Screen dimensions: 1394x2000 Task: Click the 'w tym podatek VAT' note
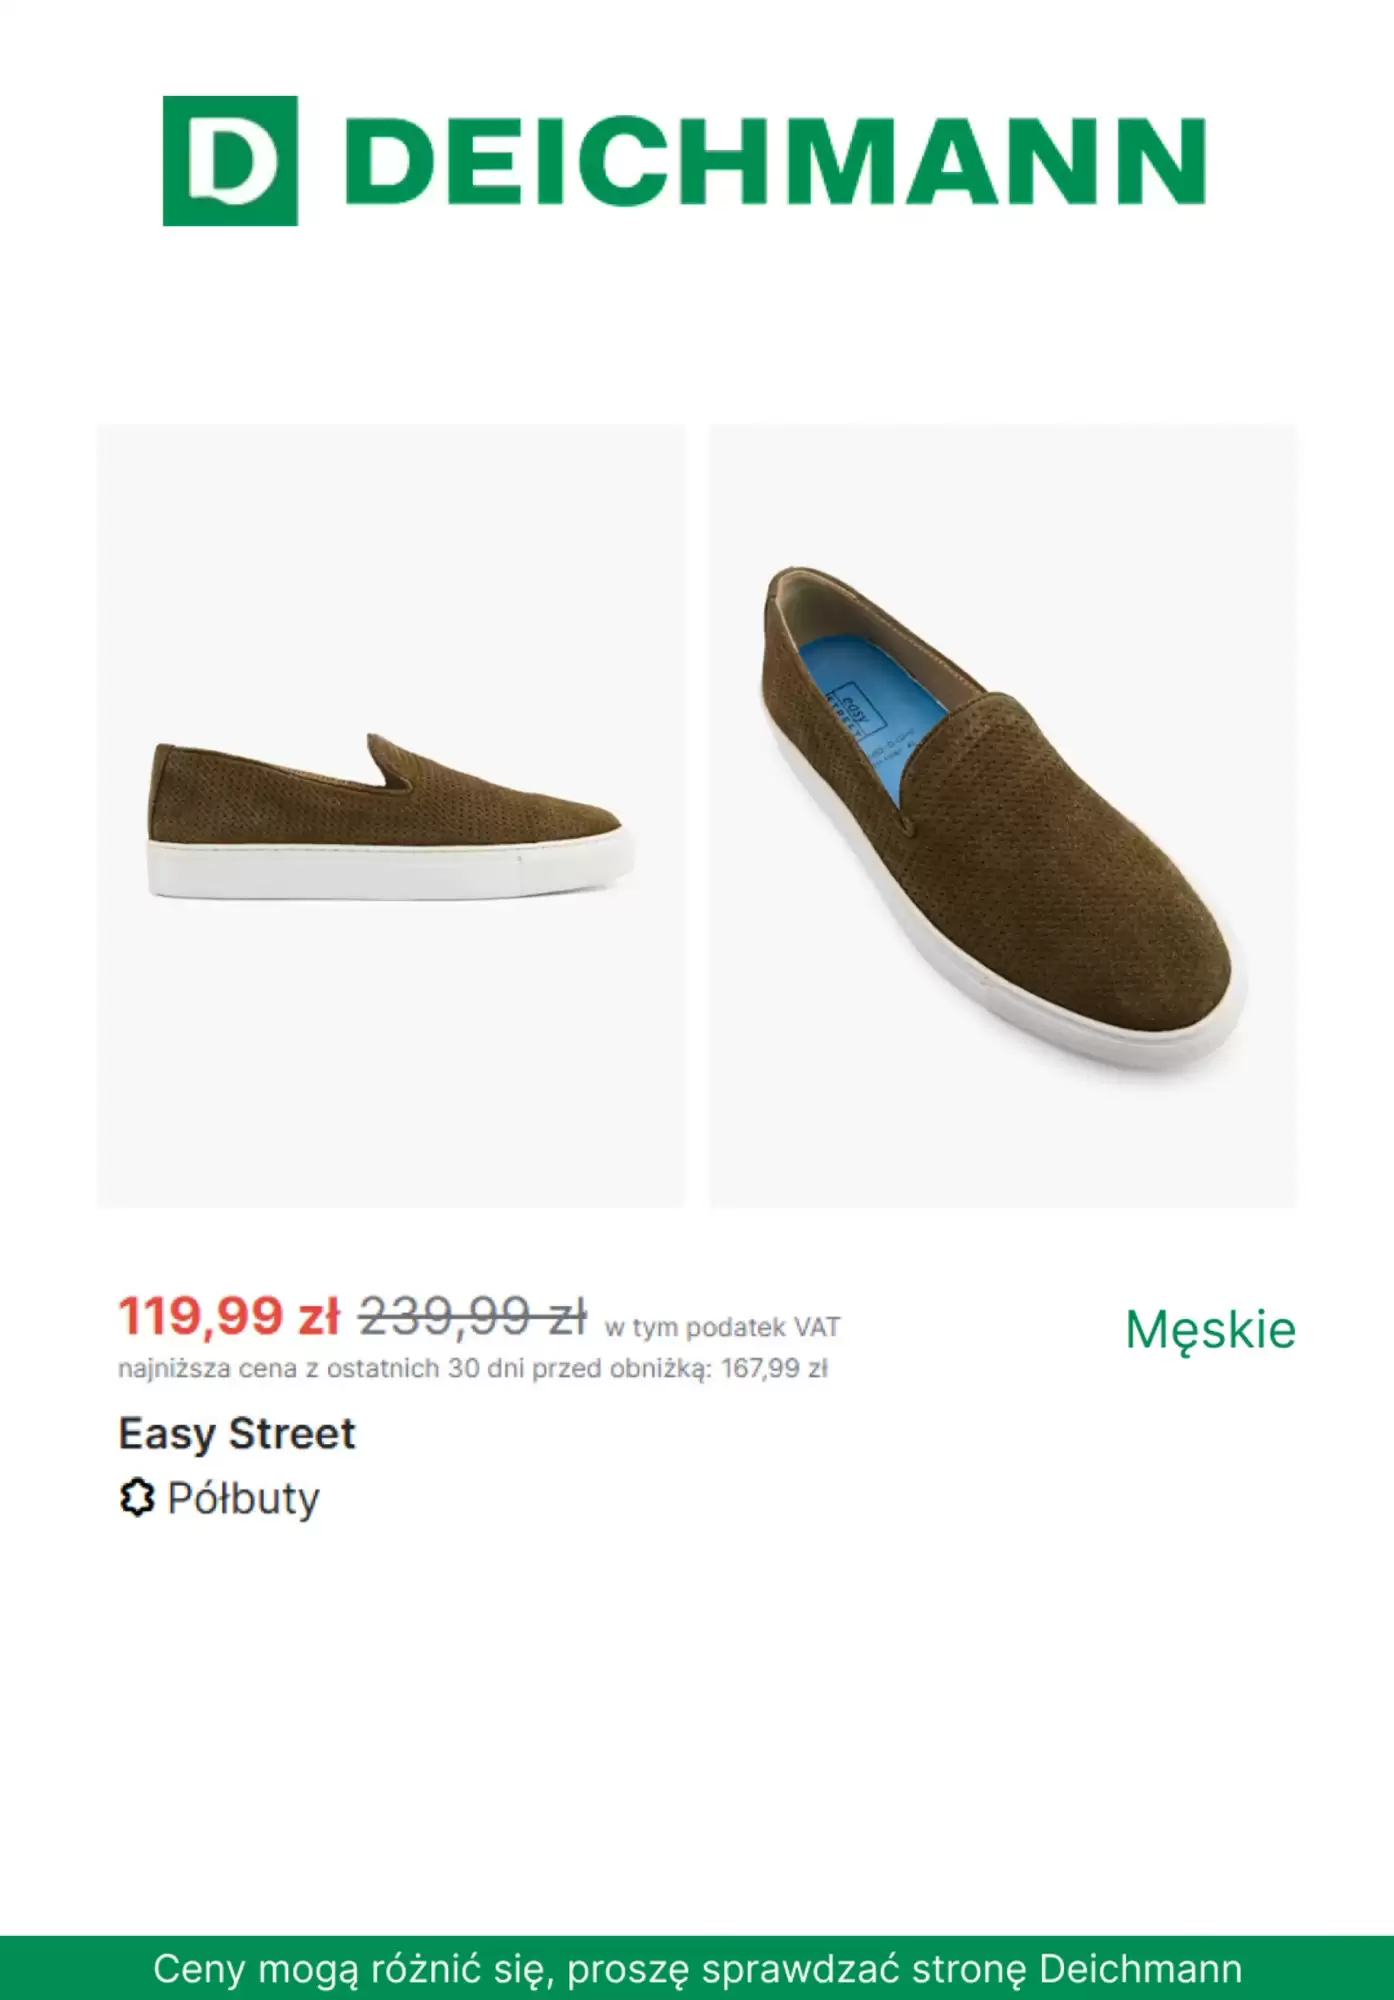pyautogui.click(x=722, y=1327)
